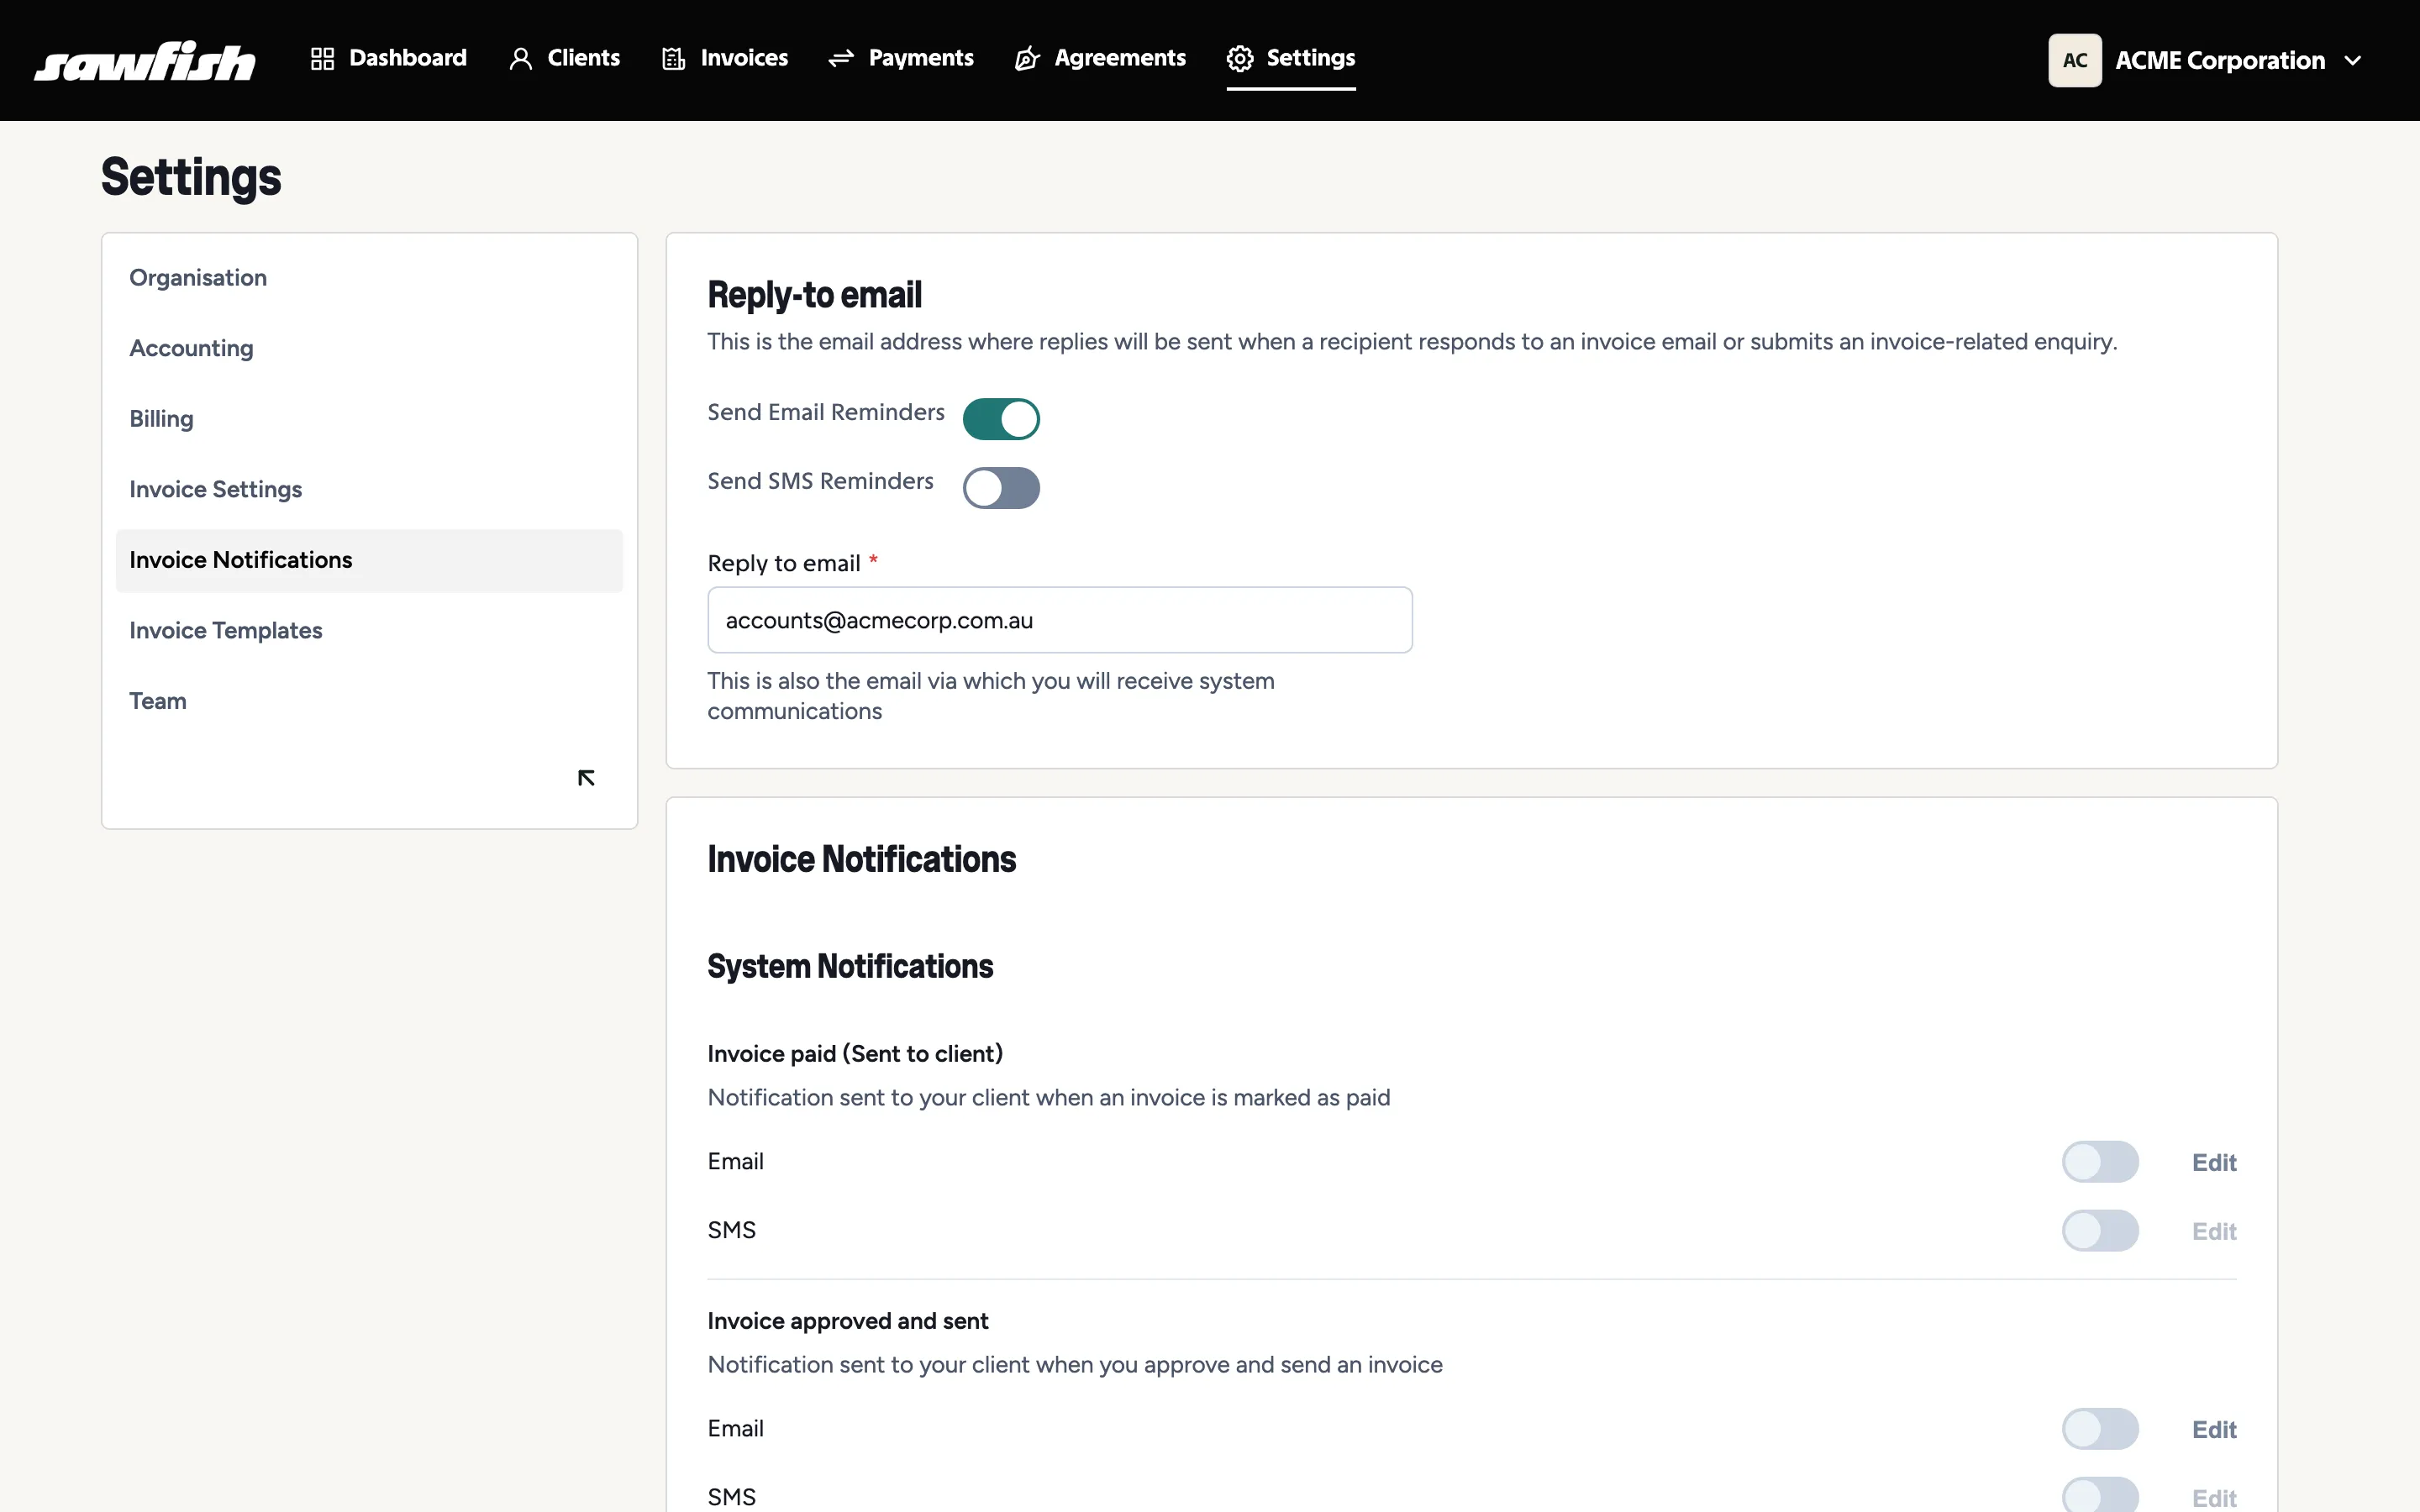Click the sawfish logo
This screenshot has width=2420, height=1512.
tap(145, 60)
